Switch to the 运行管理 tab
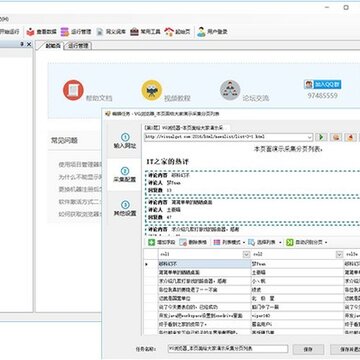Image resolution: width=360 pixels, height=360 pixels. (79, 46)
